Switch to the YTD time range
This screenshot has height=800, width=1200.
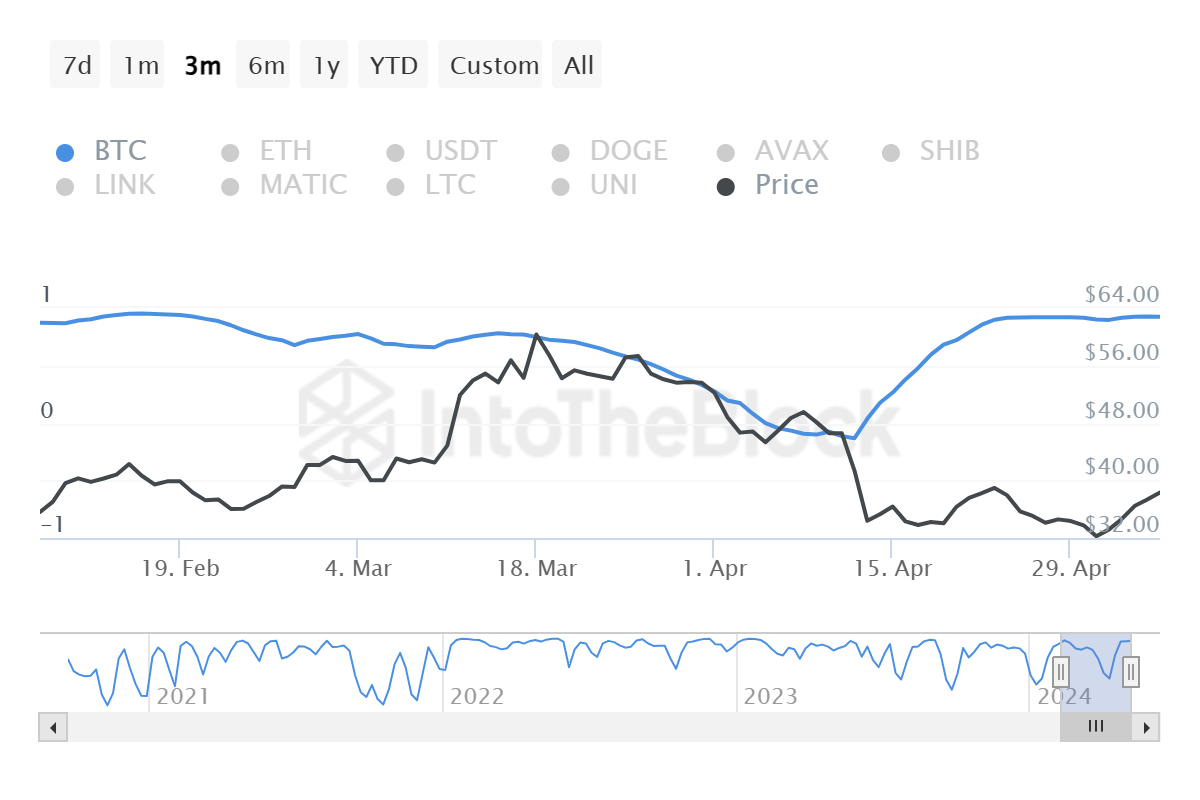[x=392, y=64]
